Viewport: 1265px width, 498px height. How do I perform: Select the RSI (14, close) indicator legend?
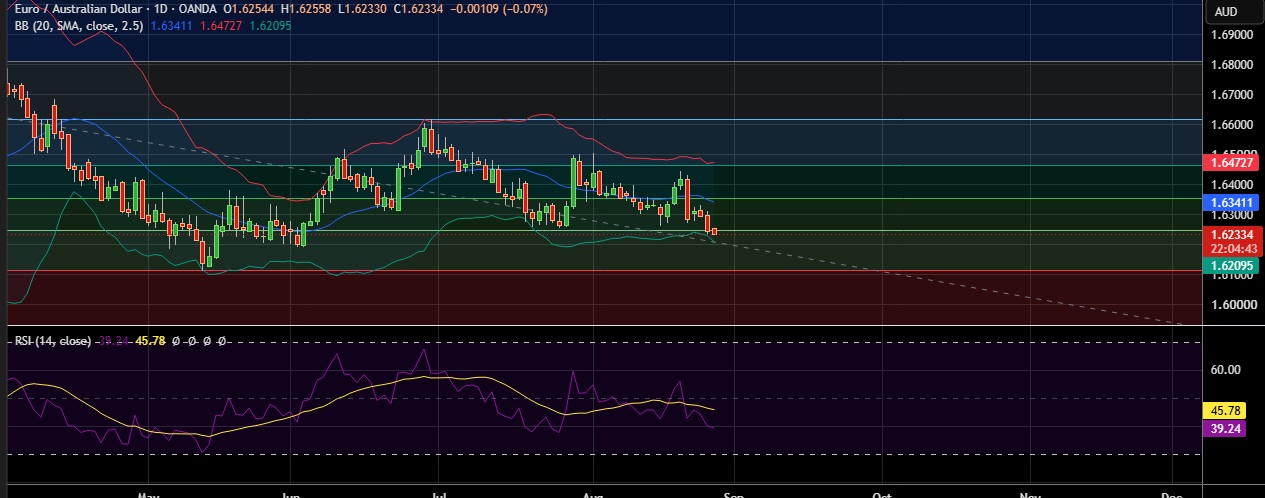[x=53, y=341]
